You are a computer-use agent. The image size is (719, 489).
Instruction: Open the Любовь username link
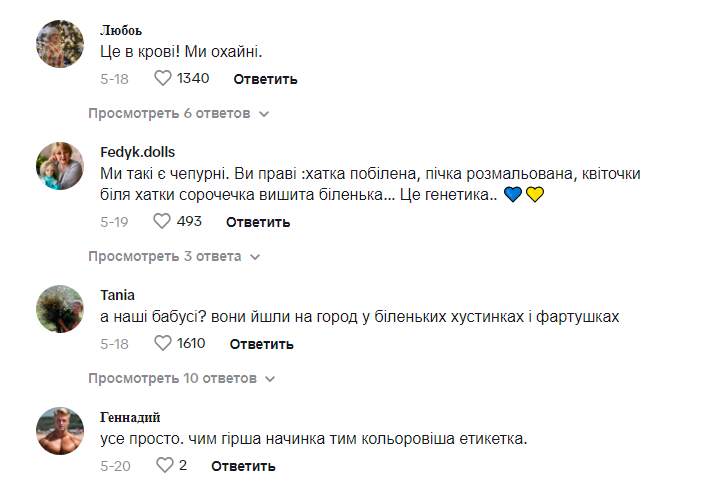[121, 31]
